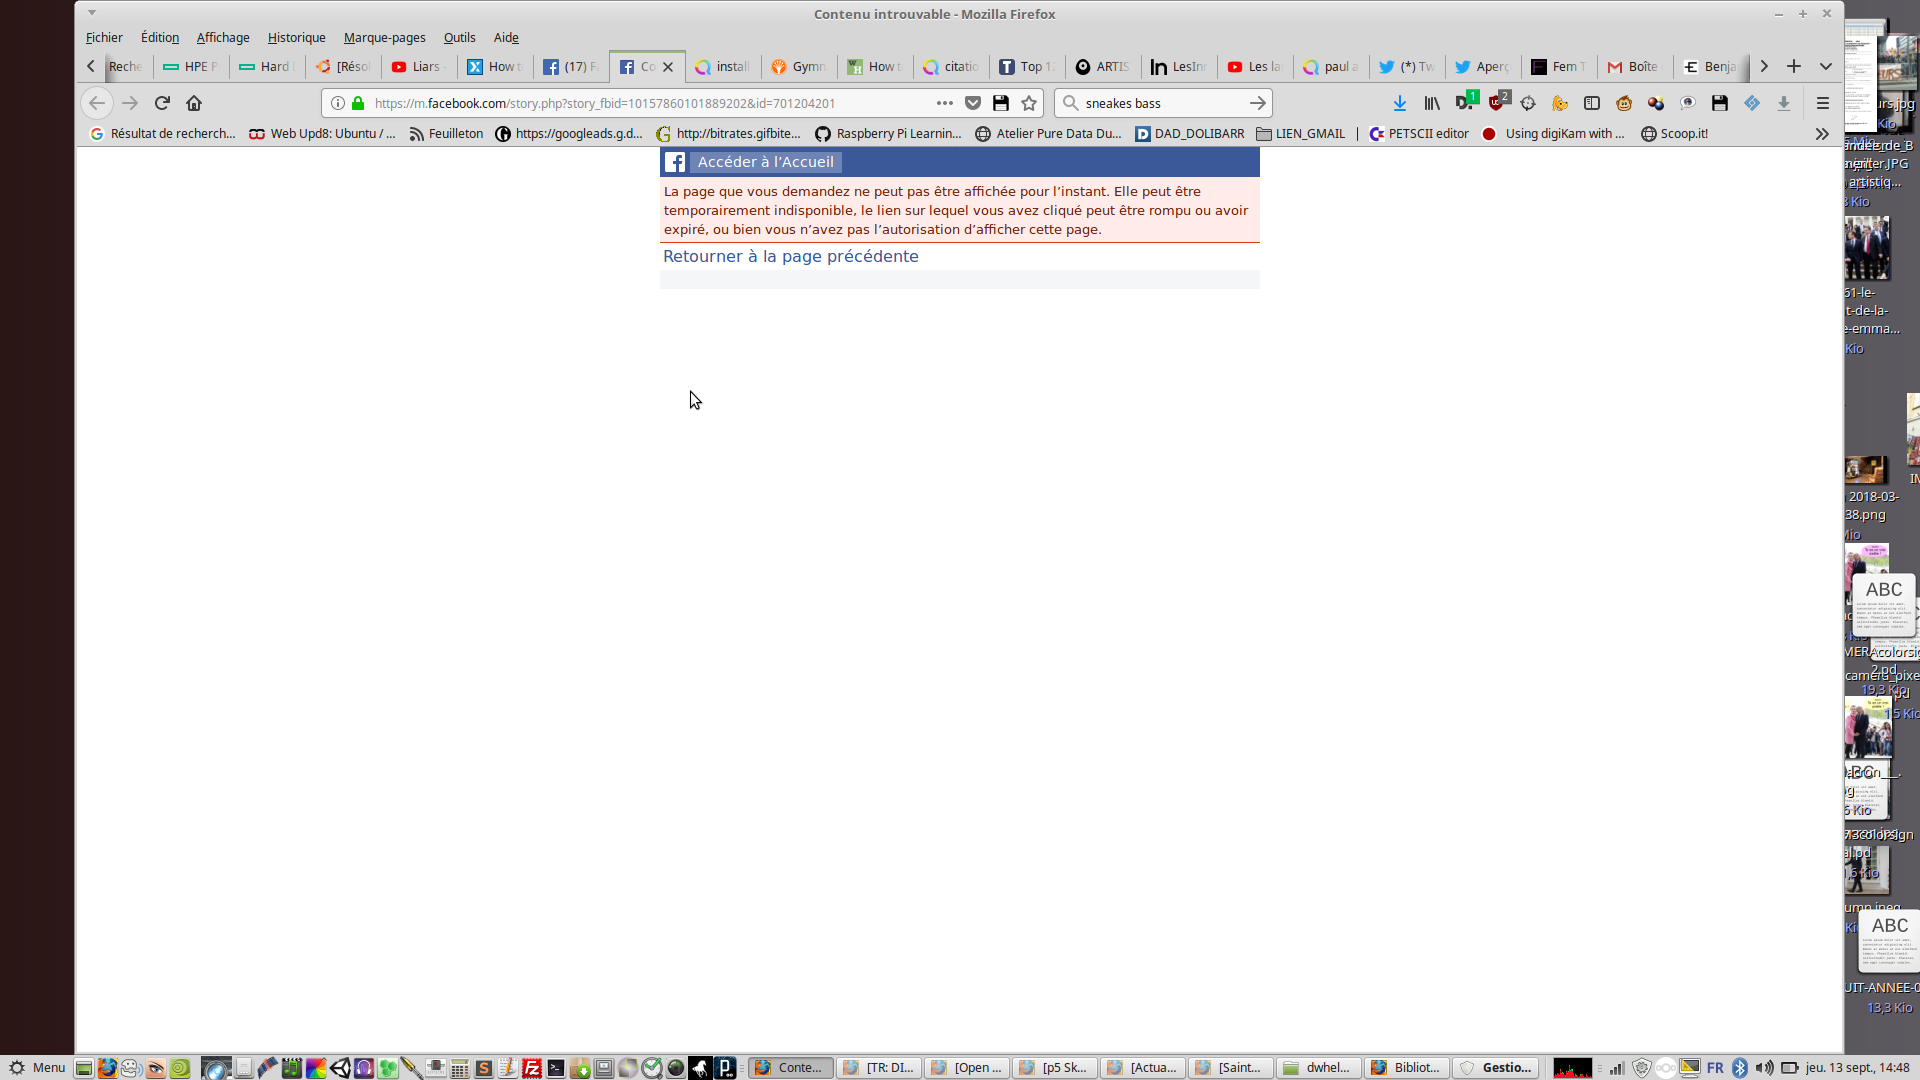Toggle volume speaker in system tray
This screenshot has width=1920, height=1080.
(x=1764, y=1068)
